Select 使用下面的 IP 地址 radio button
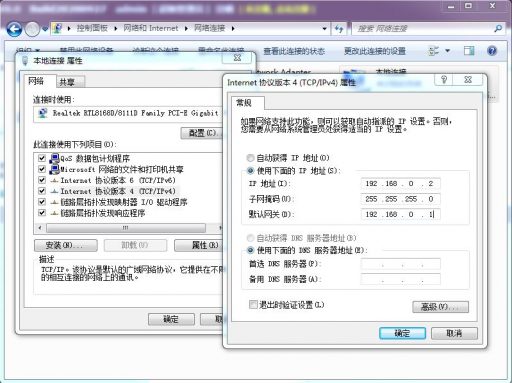The image size is (512, 383). 250,171
